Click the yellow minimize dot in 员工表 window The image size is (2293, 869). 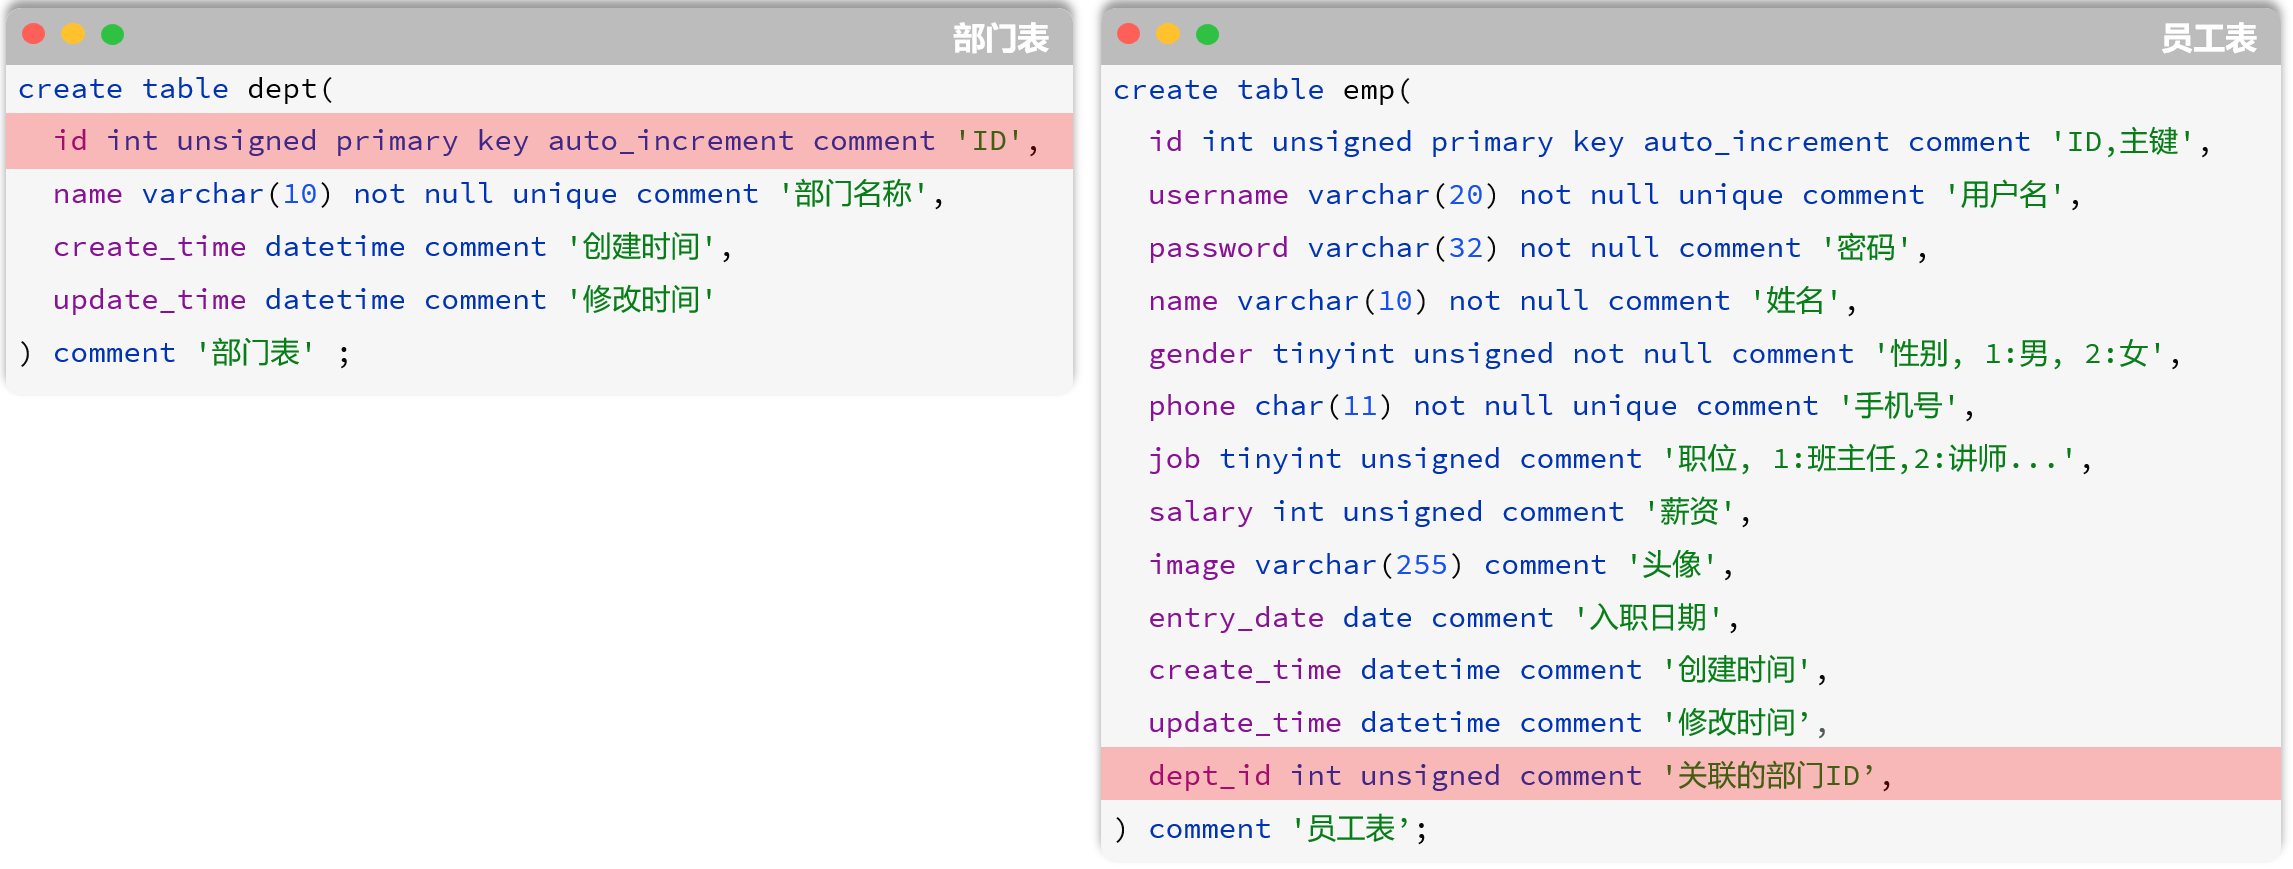tap(1168, 34)
